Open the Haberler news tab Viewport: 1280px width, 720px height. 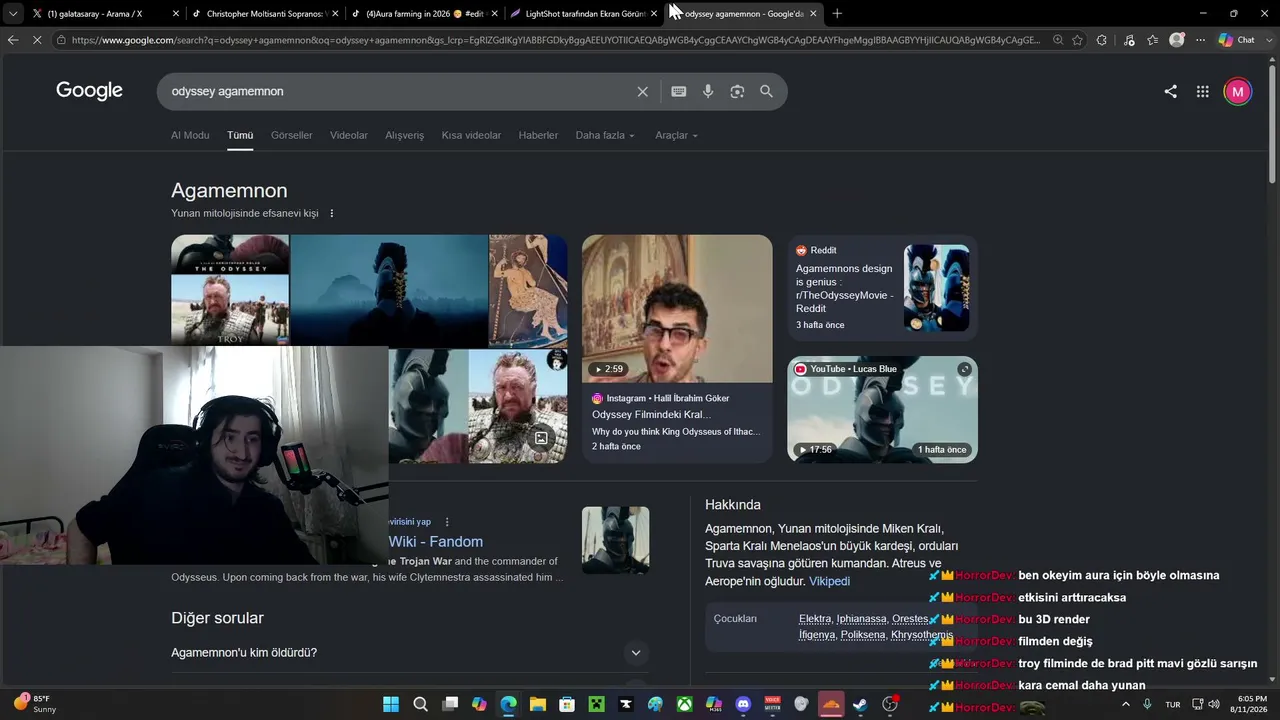[x=538, y=135]
